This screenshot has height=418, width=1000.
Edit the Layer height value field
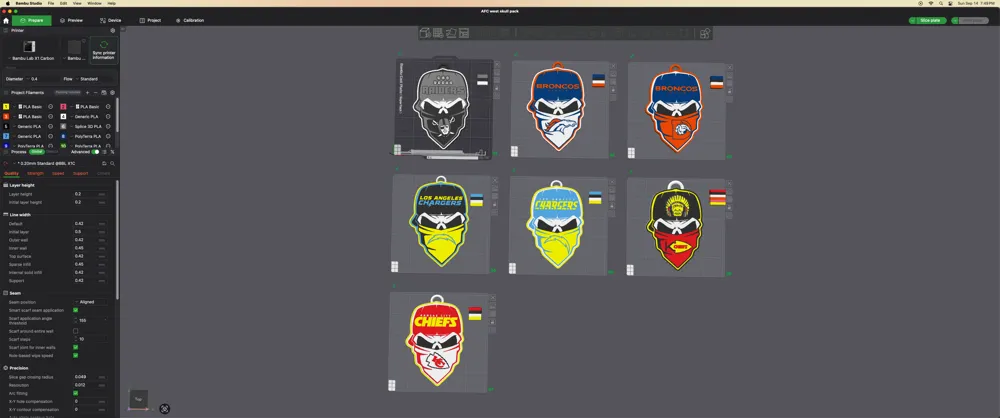tap(90, 194)
